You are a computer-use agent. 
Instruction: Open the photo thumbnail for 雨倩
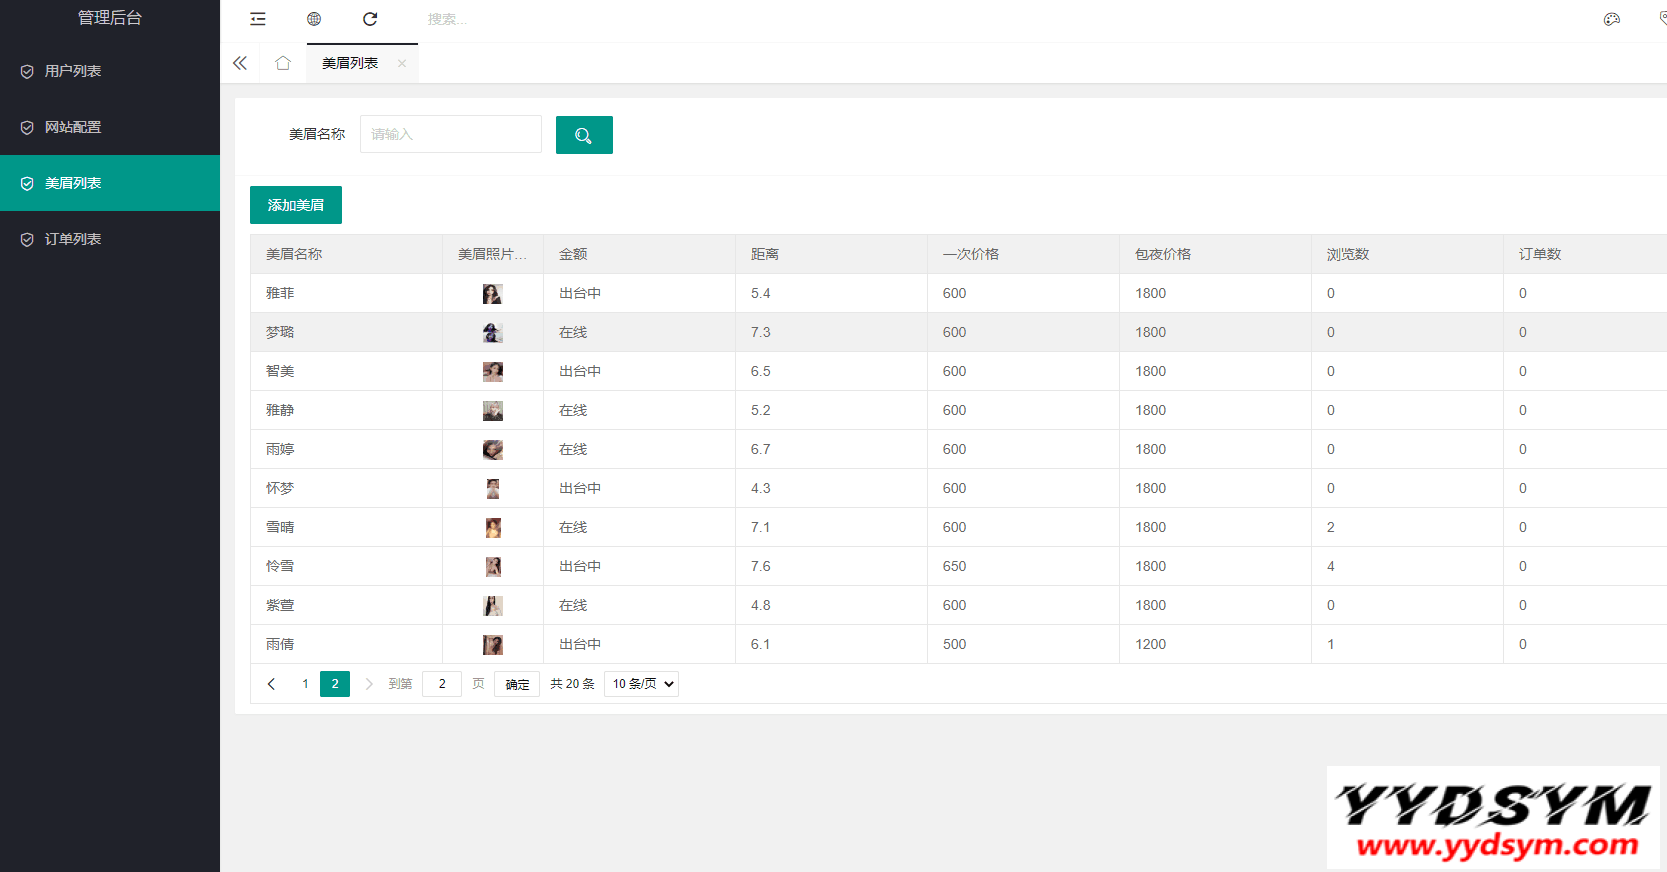click(x=492, y=644)
